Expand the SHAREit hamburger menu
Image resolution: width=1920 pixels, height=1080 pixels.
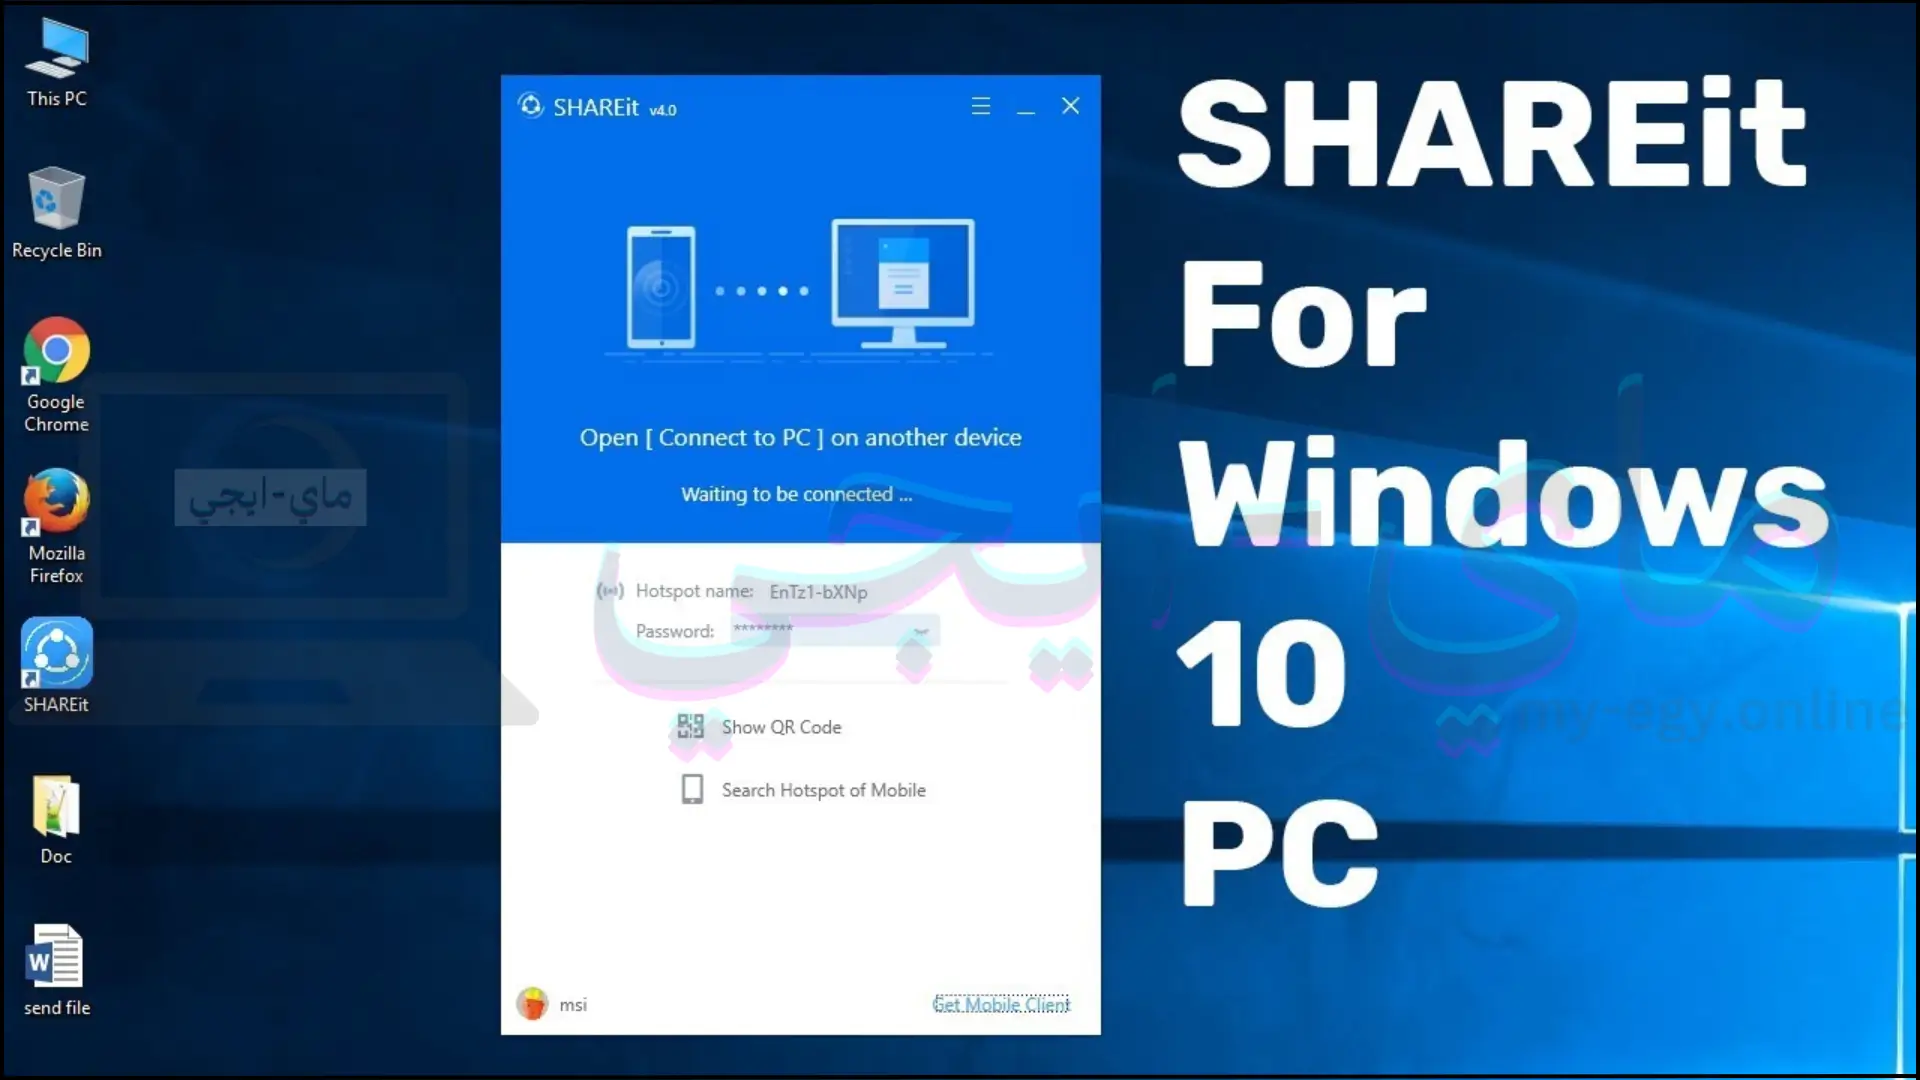(981, 105)
